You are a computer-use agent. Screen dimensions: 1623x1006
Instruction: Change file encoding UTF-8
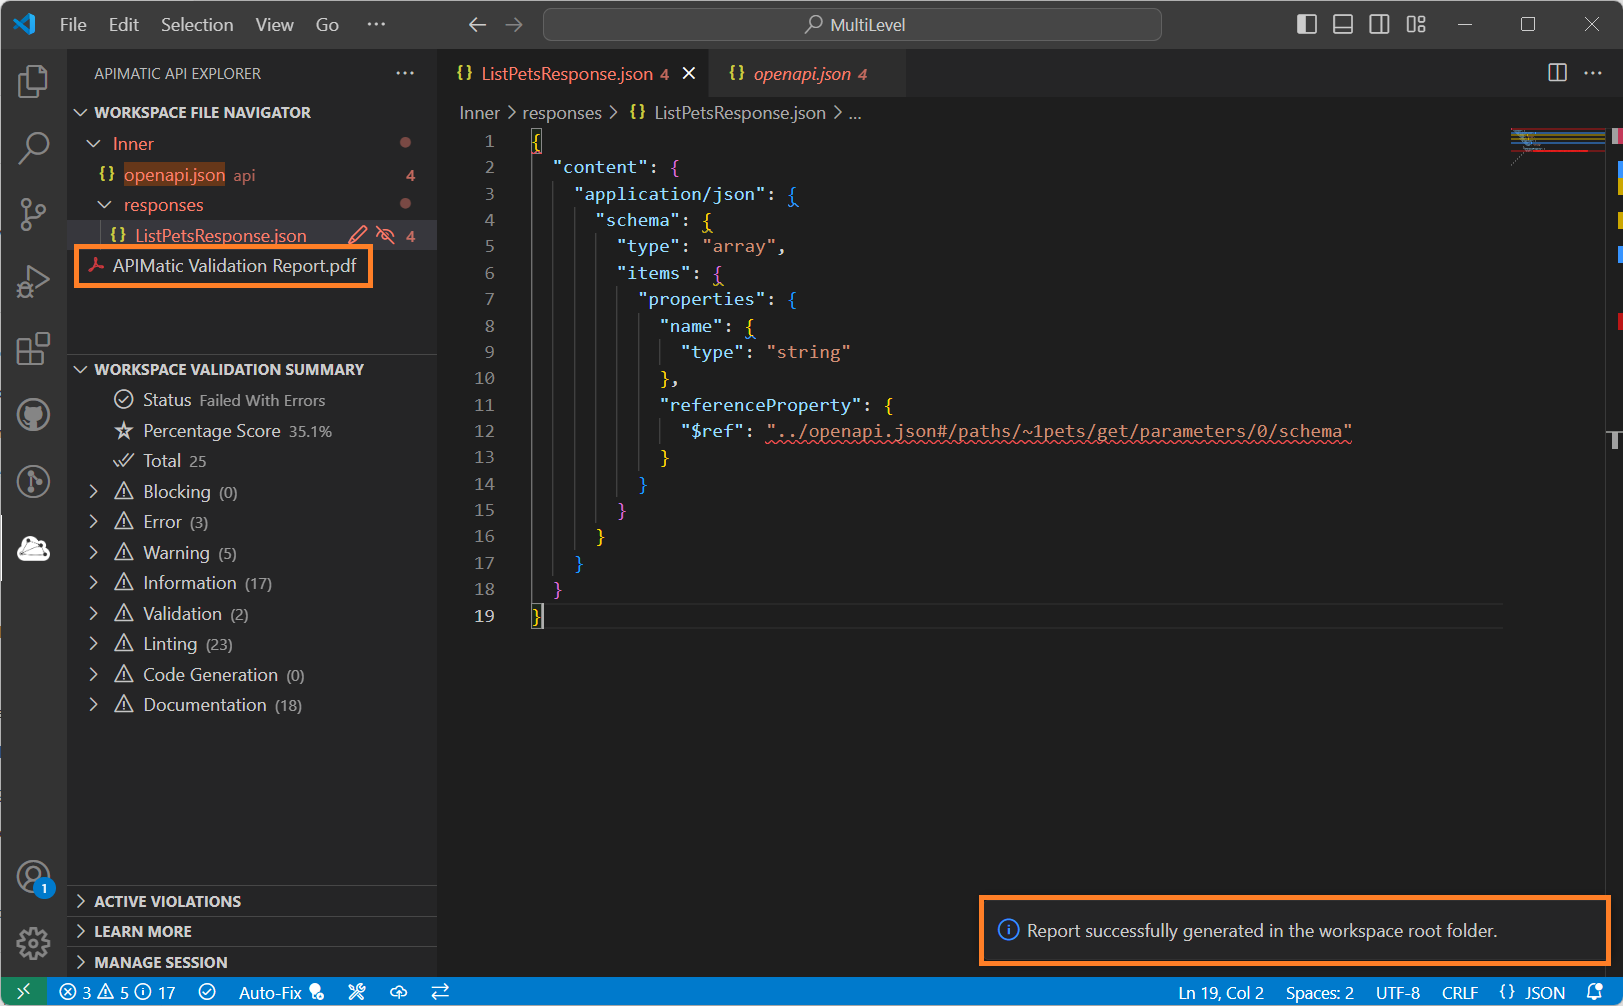pos(1398,992)
